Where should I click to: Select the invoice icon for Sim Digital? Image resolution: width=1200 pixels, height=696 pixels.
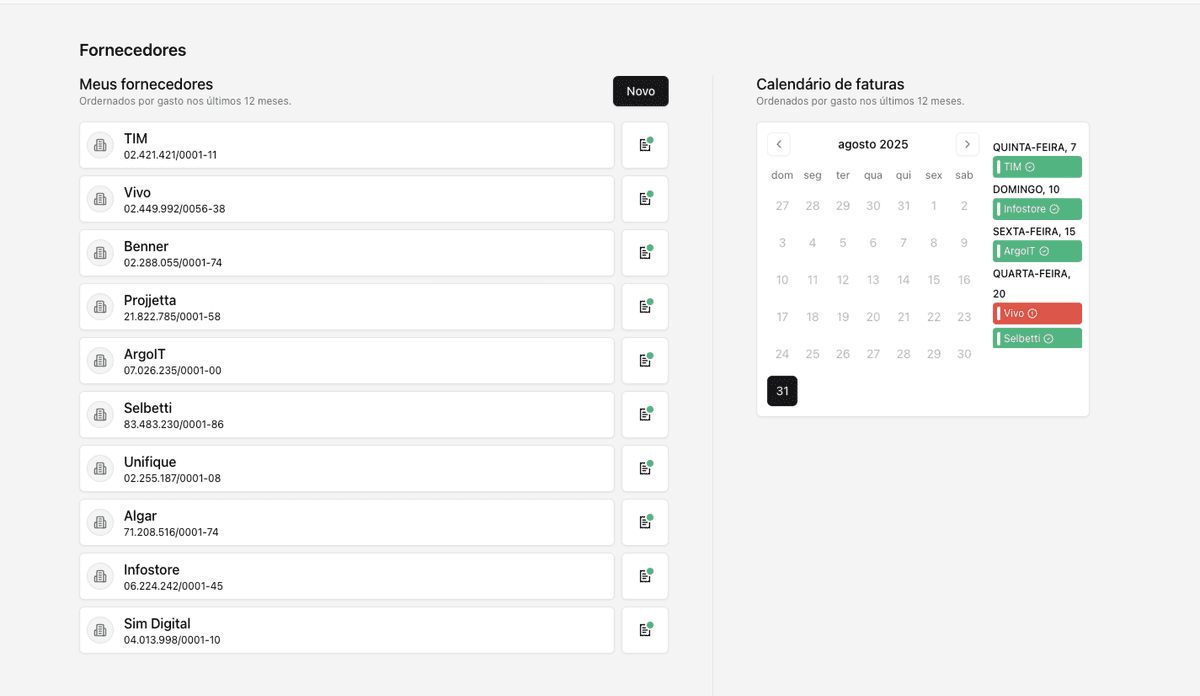point(644,630)
